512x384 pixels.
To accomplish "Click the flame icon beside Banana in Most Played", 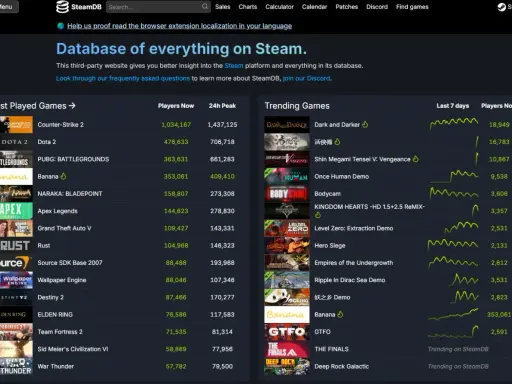I will coord(63,176).
